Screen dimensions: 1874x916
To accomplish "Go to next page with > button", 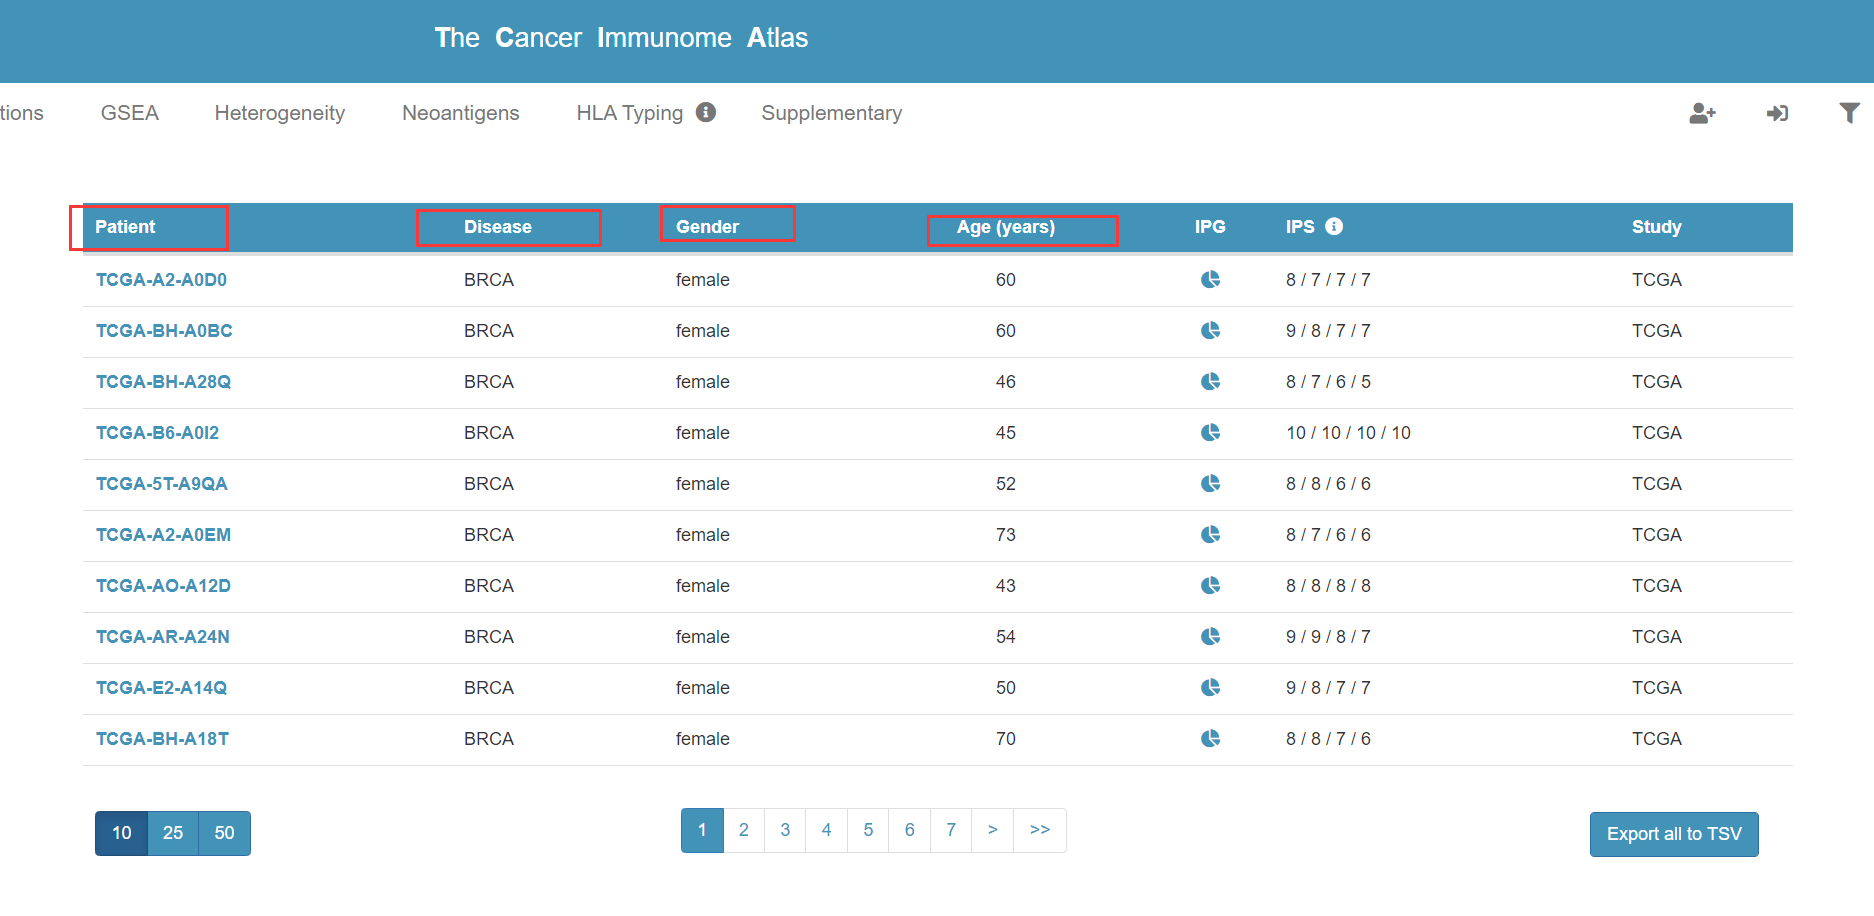I will [993, 830].
